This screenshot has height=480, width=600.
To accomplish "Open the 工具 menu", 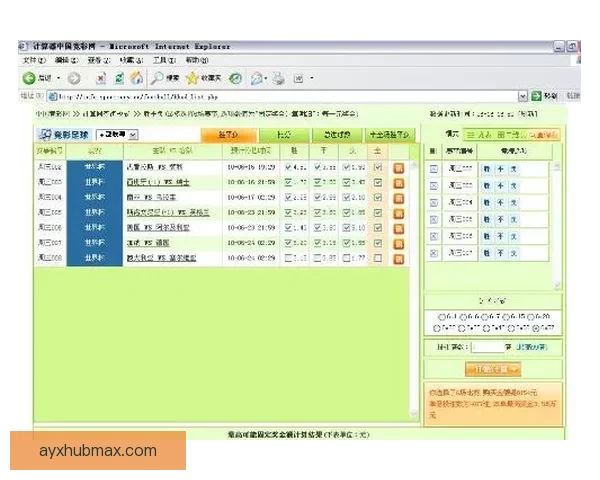I will [165, 60].
